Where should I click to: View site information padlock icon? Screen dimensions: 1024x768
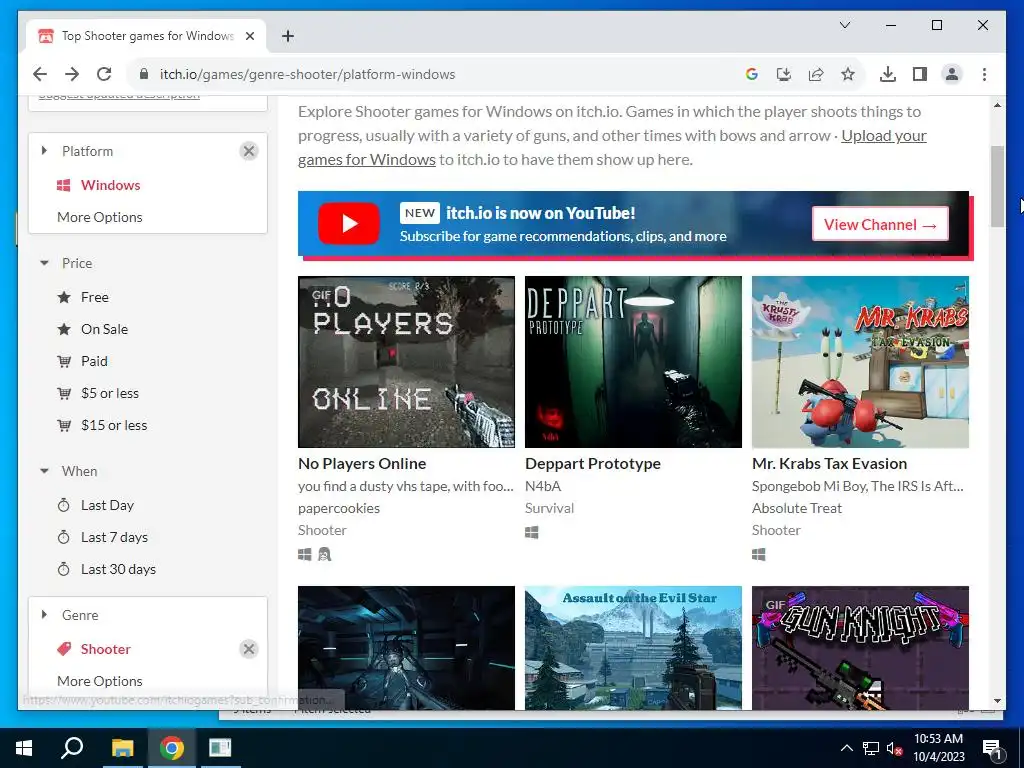144,74
